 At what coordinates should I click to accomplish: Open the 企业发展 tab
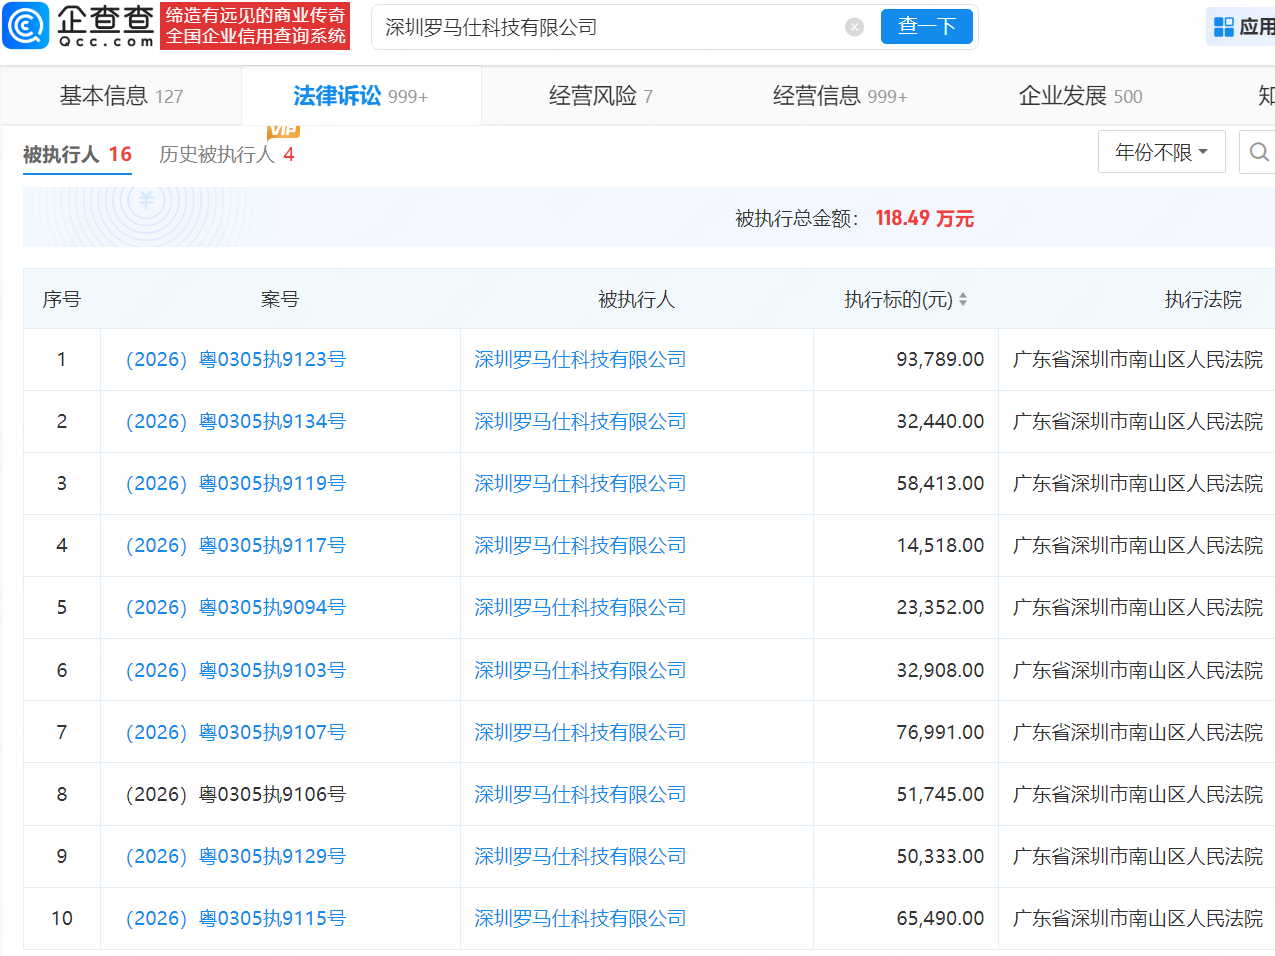pyautogui.click(x=1079, y=96)
